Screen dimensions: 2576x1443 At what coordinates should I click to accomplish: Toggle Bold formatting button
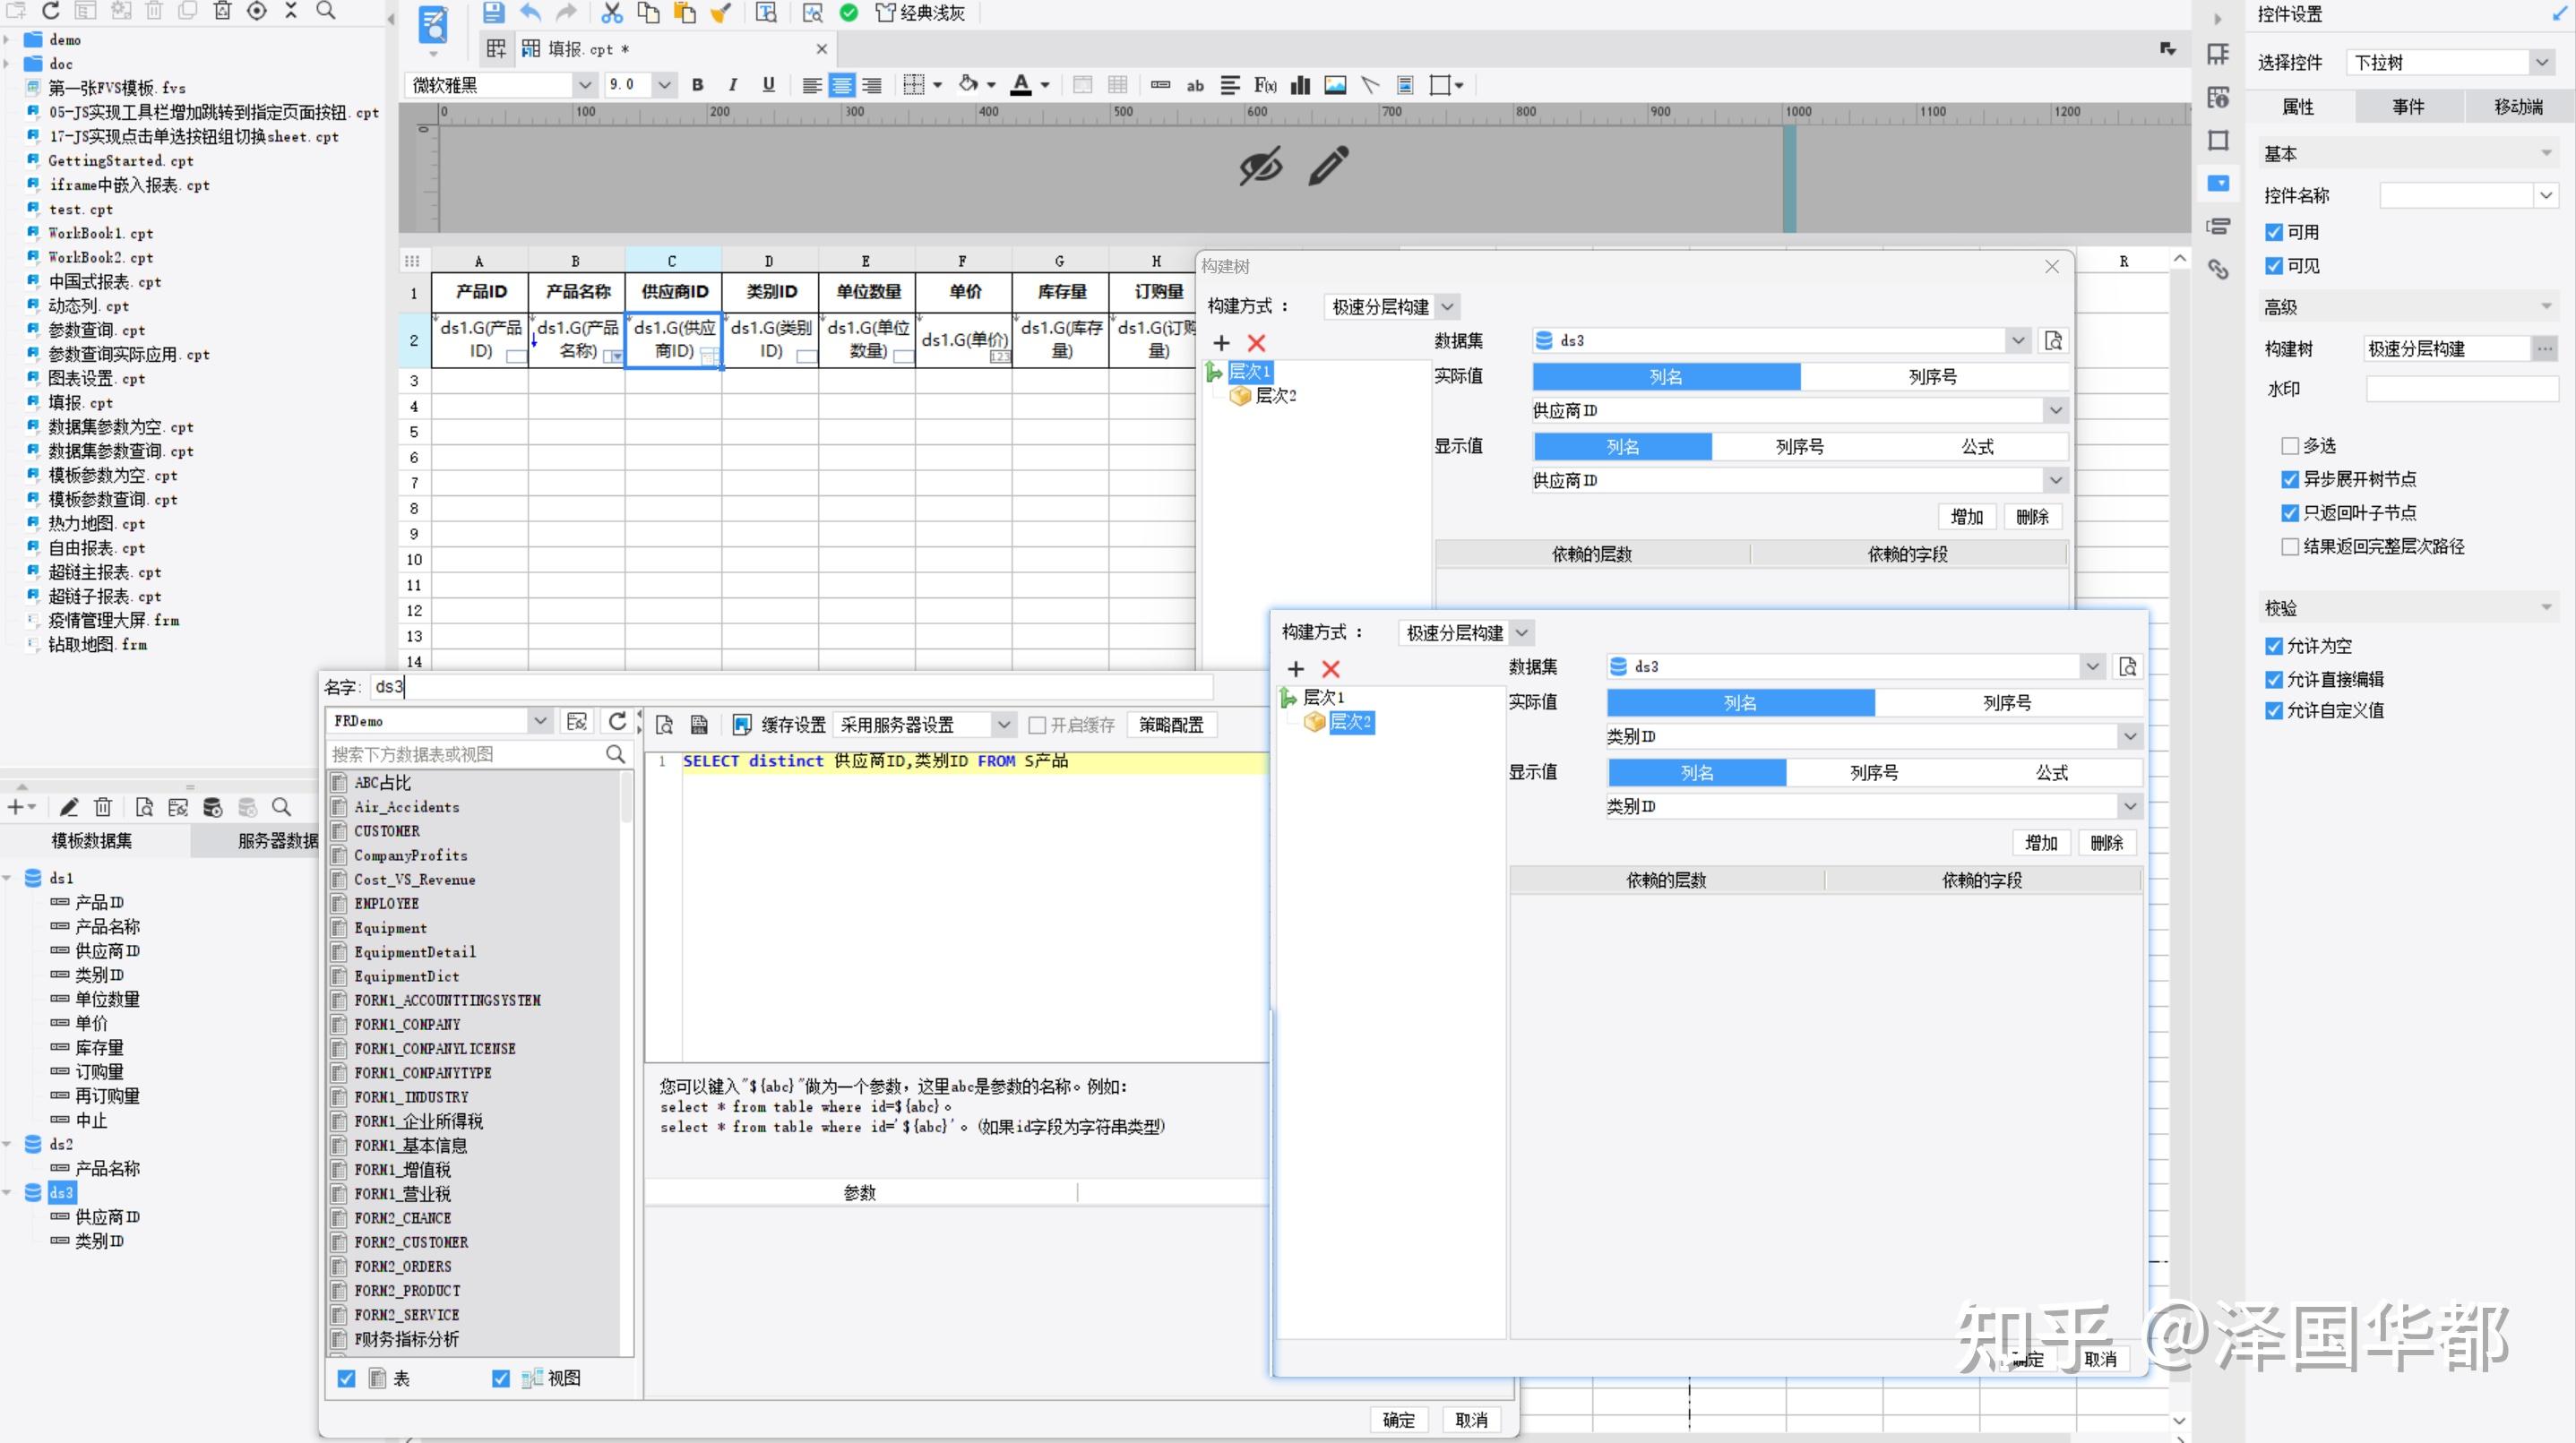click(698, 85)
